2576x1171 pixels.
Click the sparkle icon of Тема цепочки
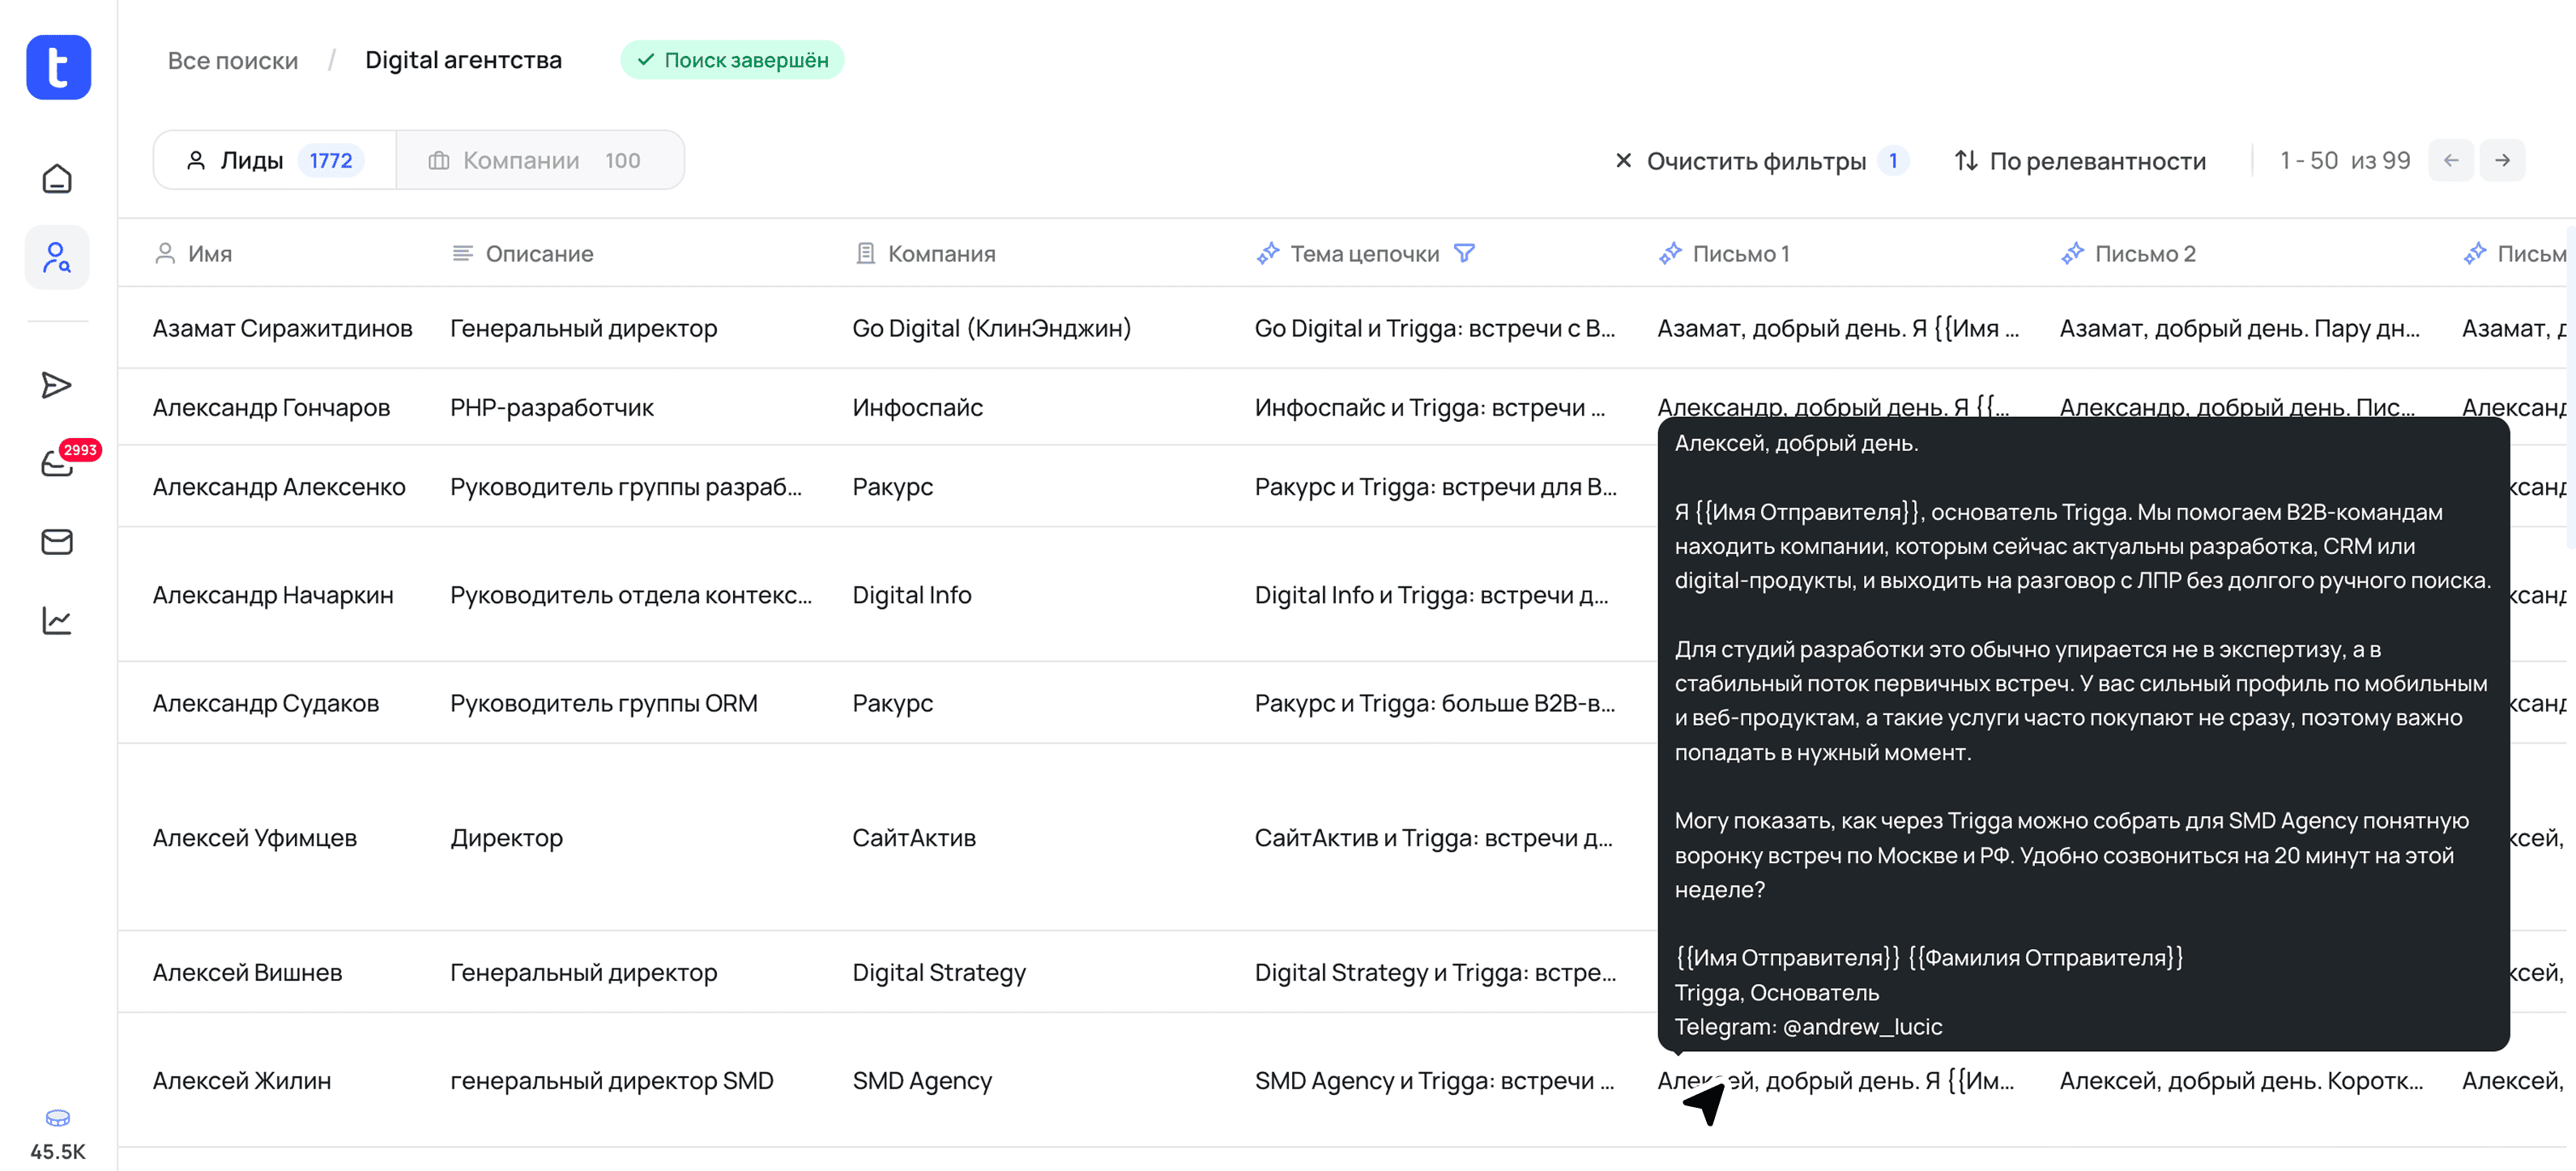click(1268, 254)
